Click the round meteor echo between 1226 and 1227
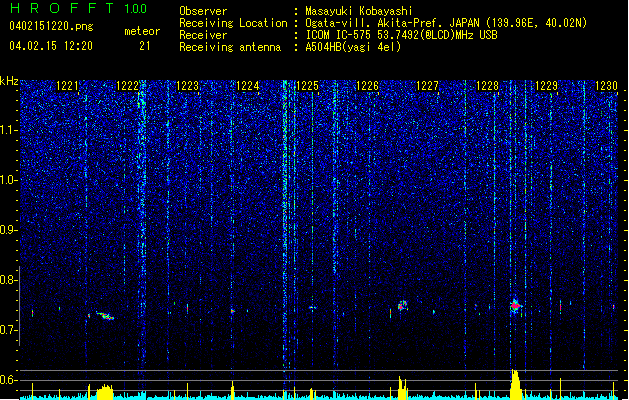This screenshot has height=400, width=629. tap(402, 306)
